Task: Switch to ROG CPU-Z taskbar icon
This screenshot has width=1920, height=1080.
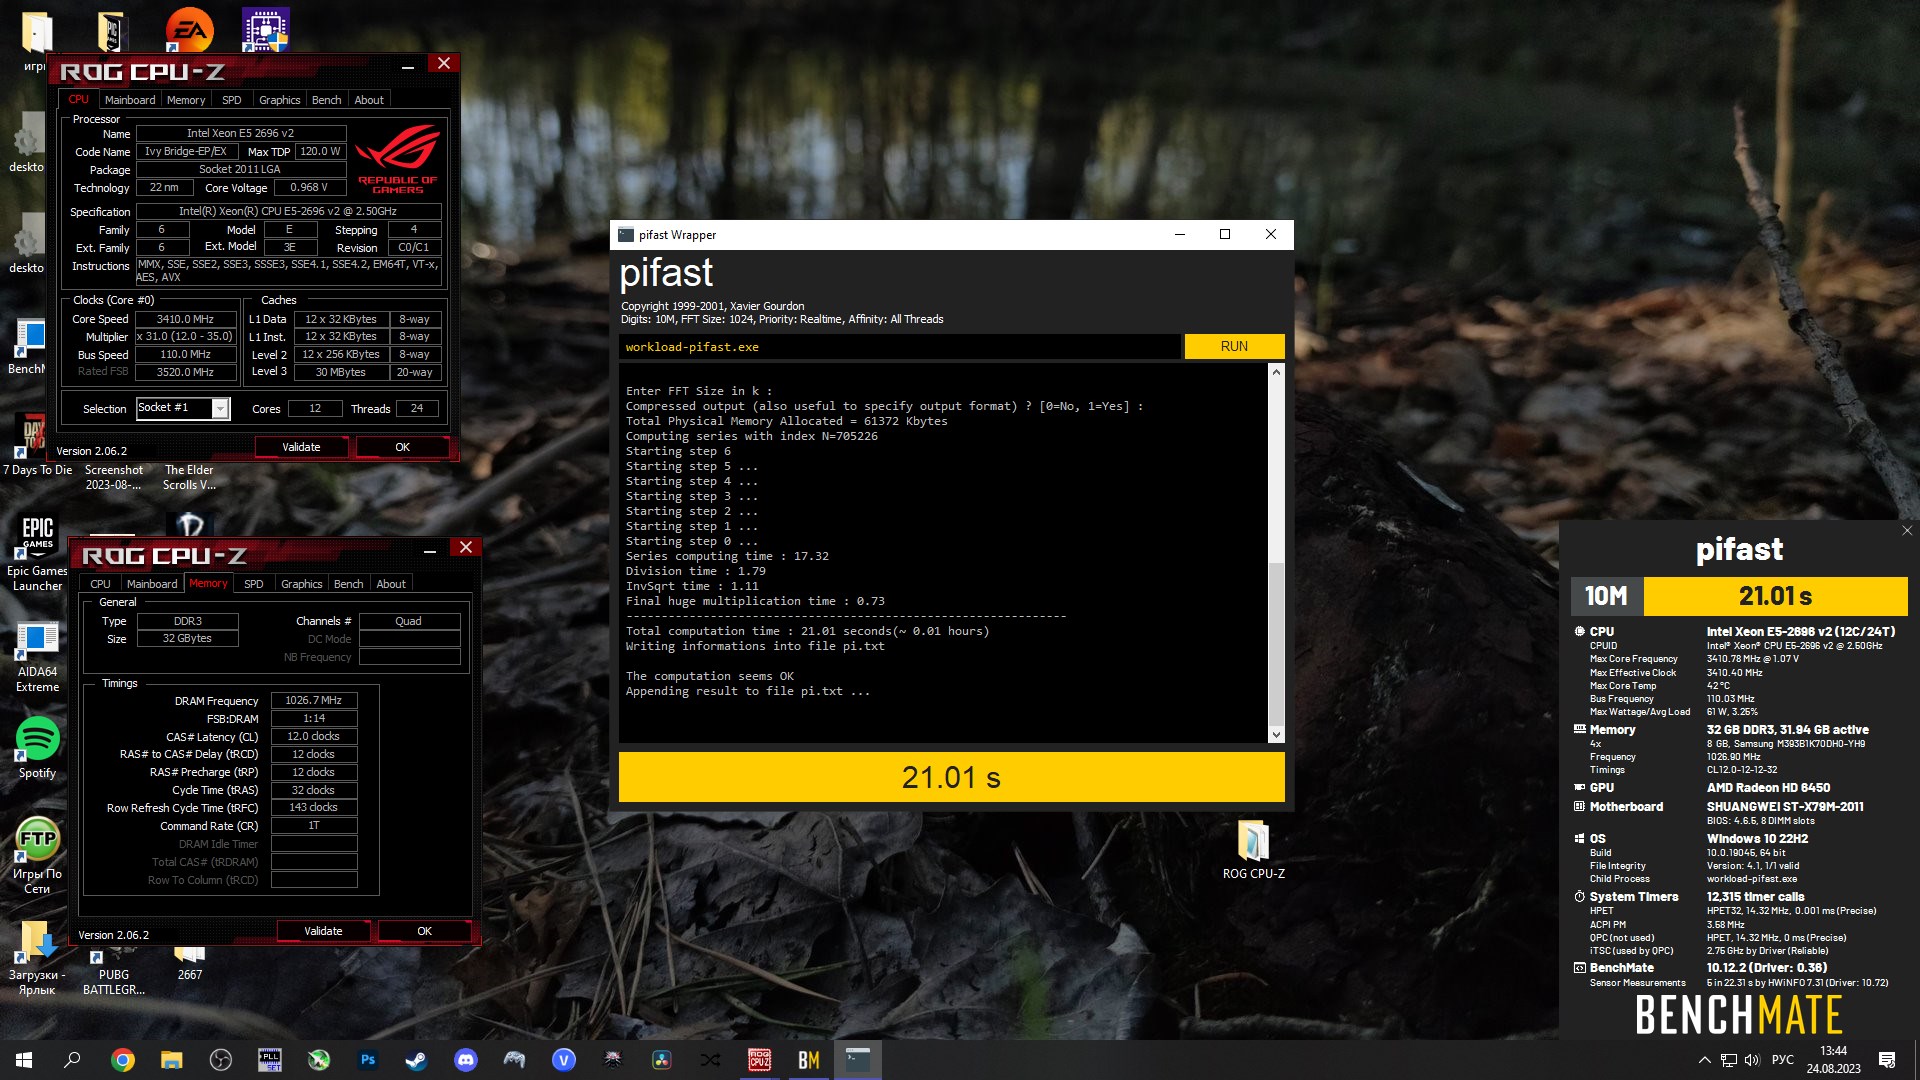Action: pos(759,1060)
